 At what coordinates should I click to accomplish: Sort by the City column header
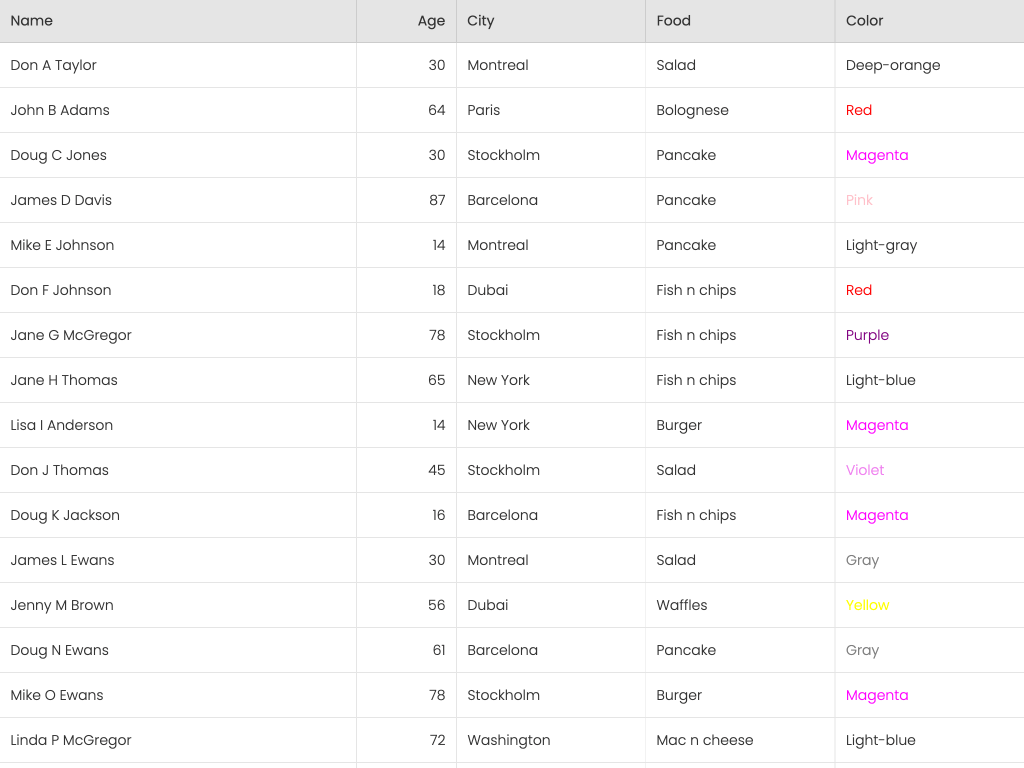click(481, 21)
